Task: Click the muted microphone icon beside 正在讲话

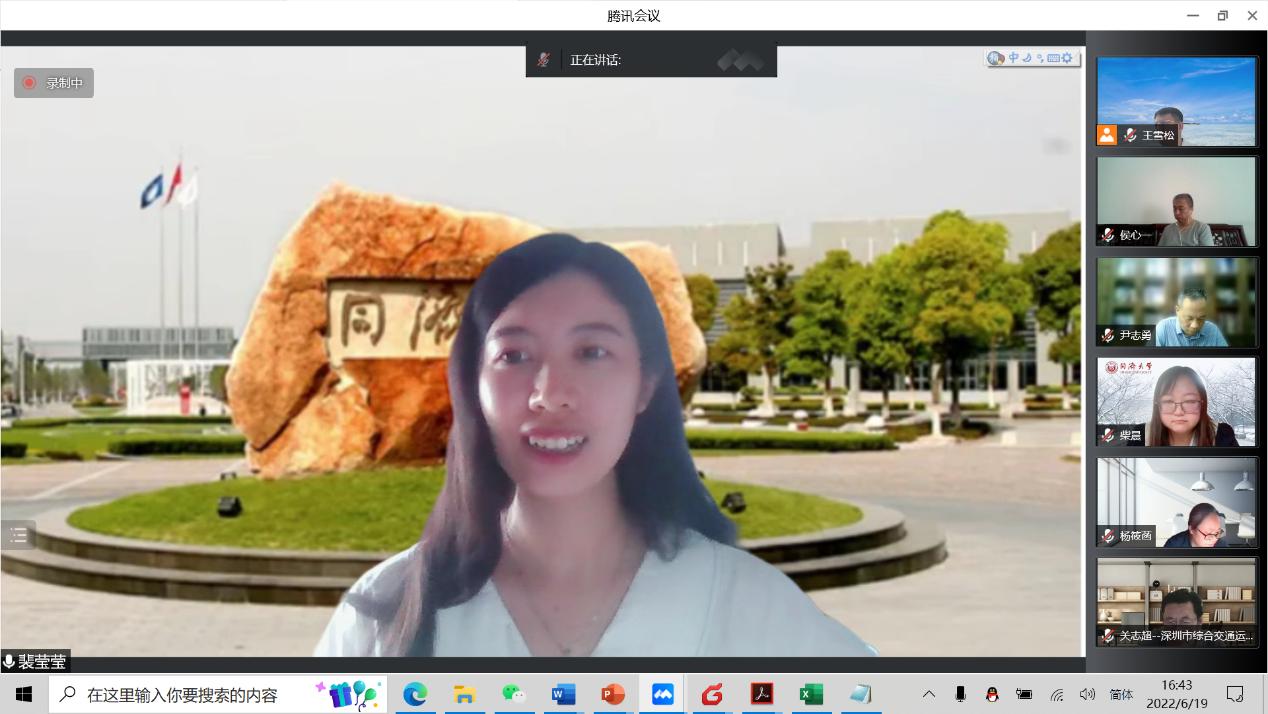Action: pyautogui.click(x=543, y=60)
